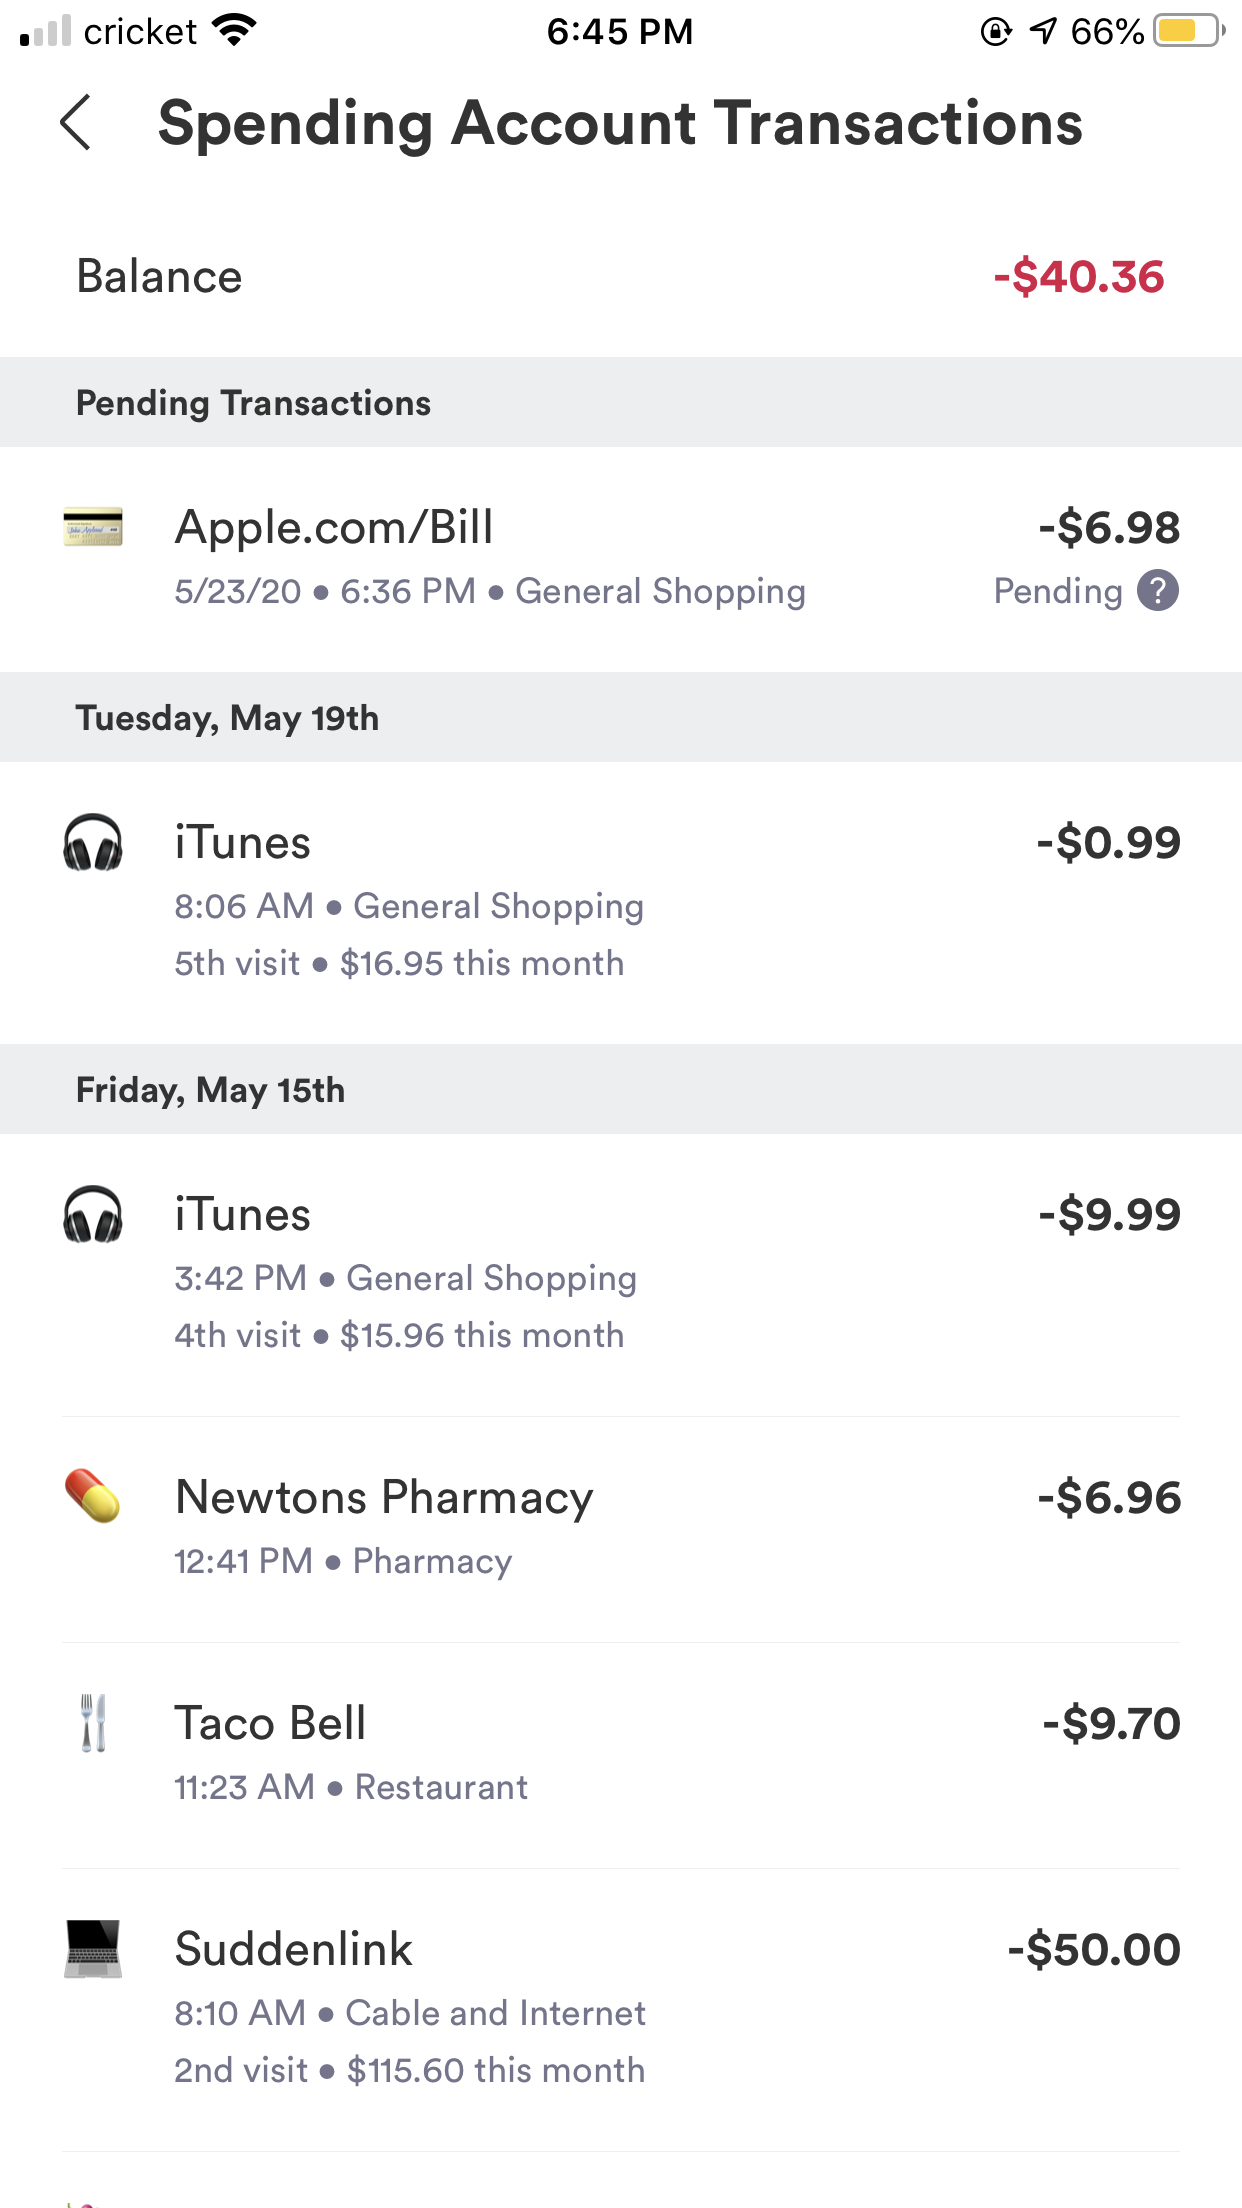Image resolution: width=1242 pixels, height=2208 pixels.
Task: Tap headphones icon for the $0.99 iTunes charge
Action: coord(93,842)
